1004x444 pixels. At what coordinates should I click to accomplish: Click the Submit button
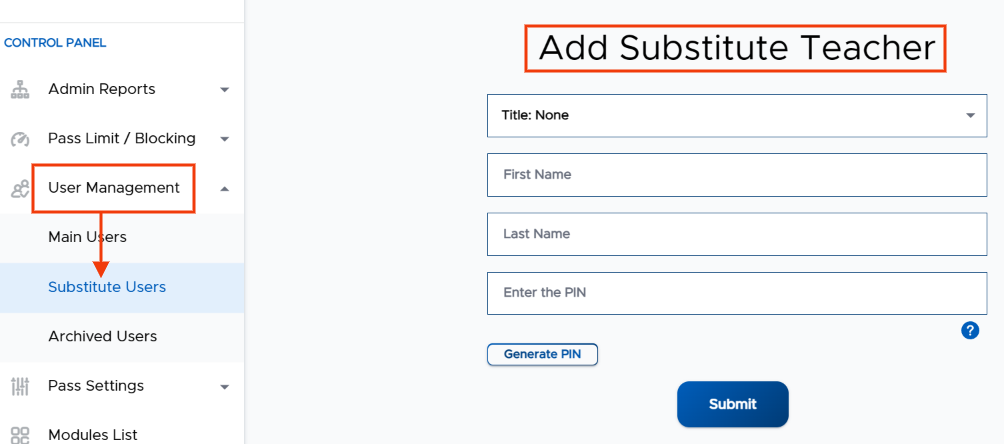click(733, 404)
